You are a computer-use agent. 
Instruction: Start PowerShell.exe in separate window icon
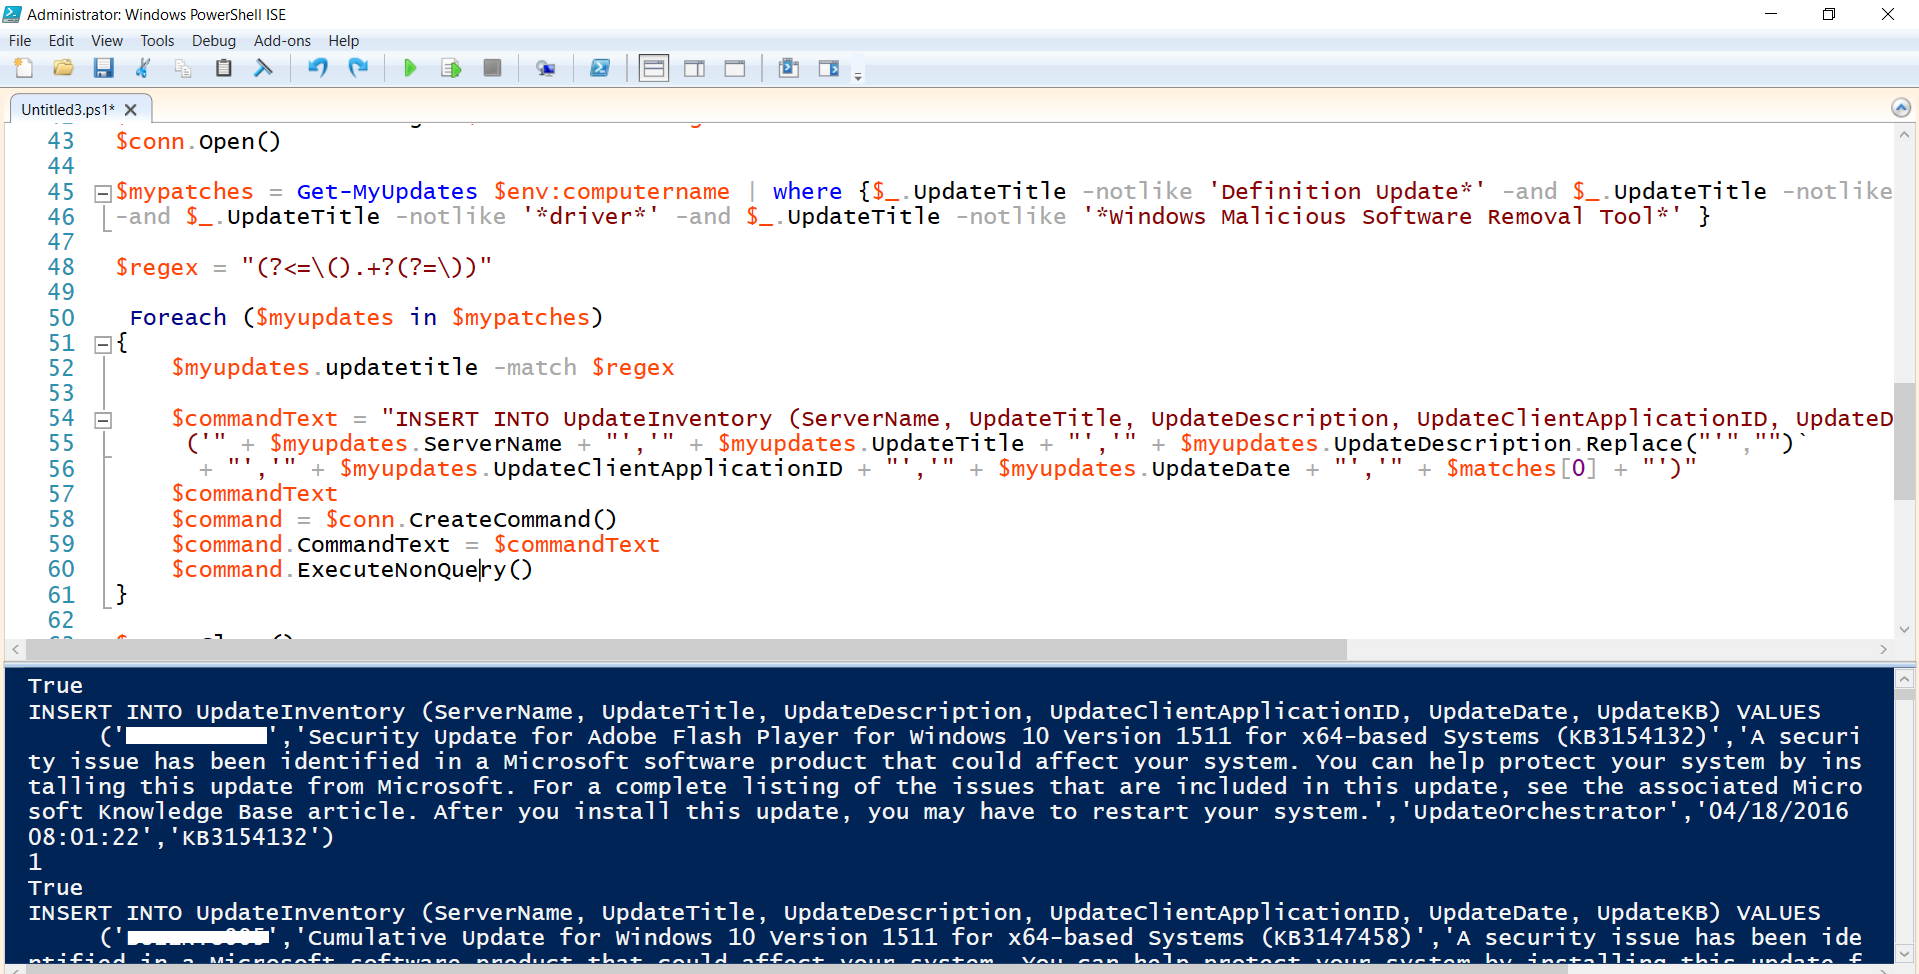tap(600, 68)
